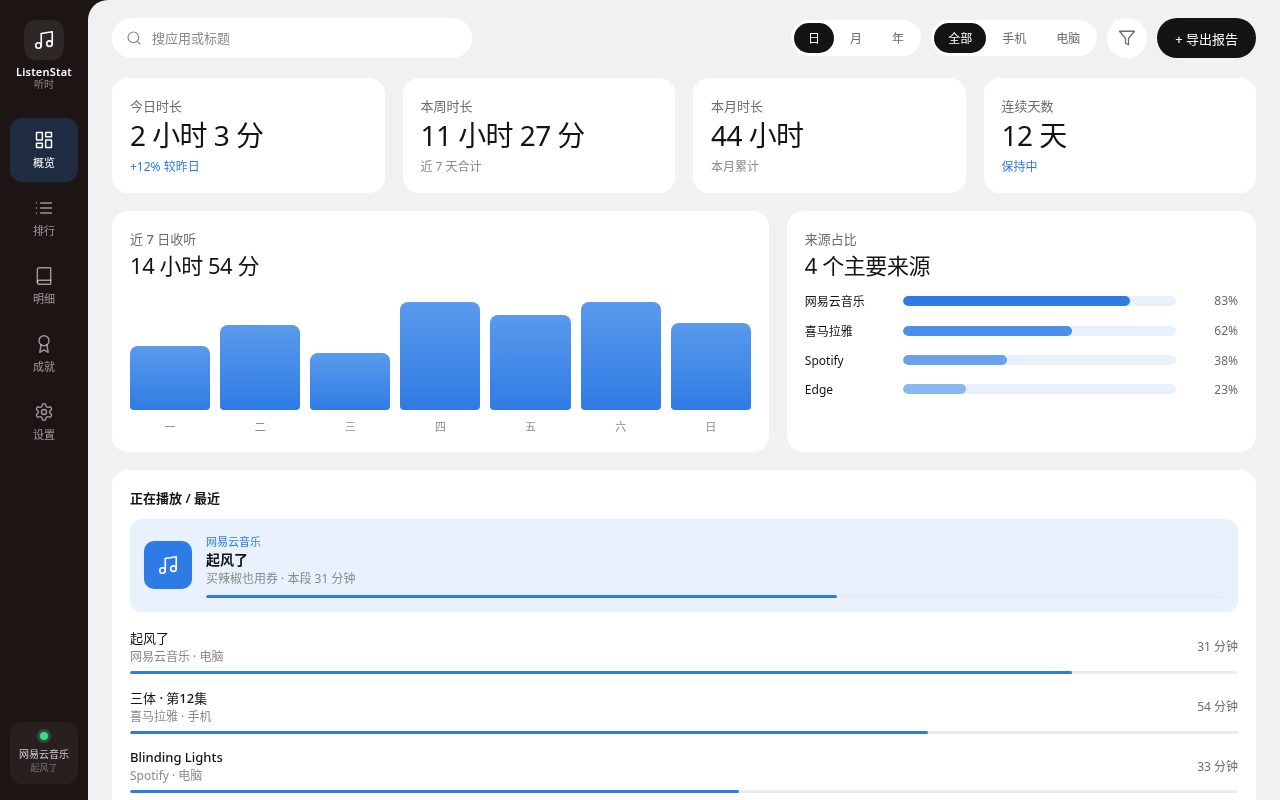Open the 成就 achievements sidebar section

[x=44, y=354]
